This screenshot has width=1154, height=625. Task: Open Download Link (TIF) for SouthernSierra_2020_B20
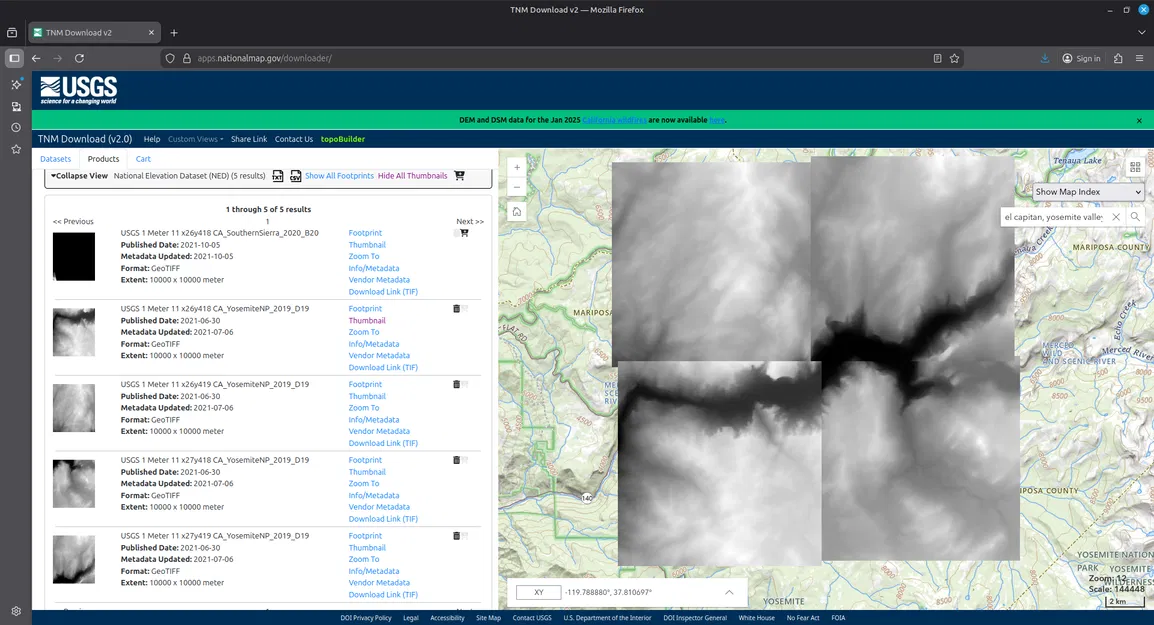pos(383,292)
